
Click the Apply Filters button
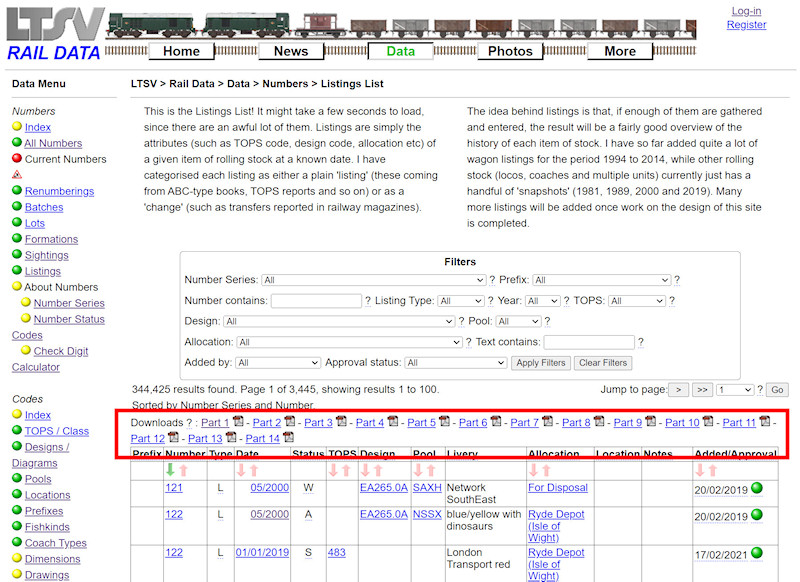point(541,363)
